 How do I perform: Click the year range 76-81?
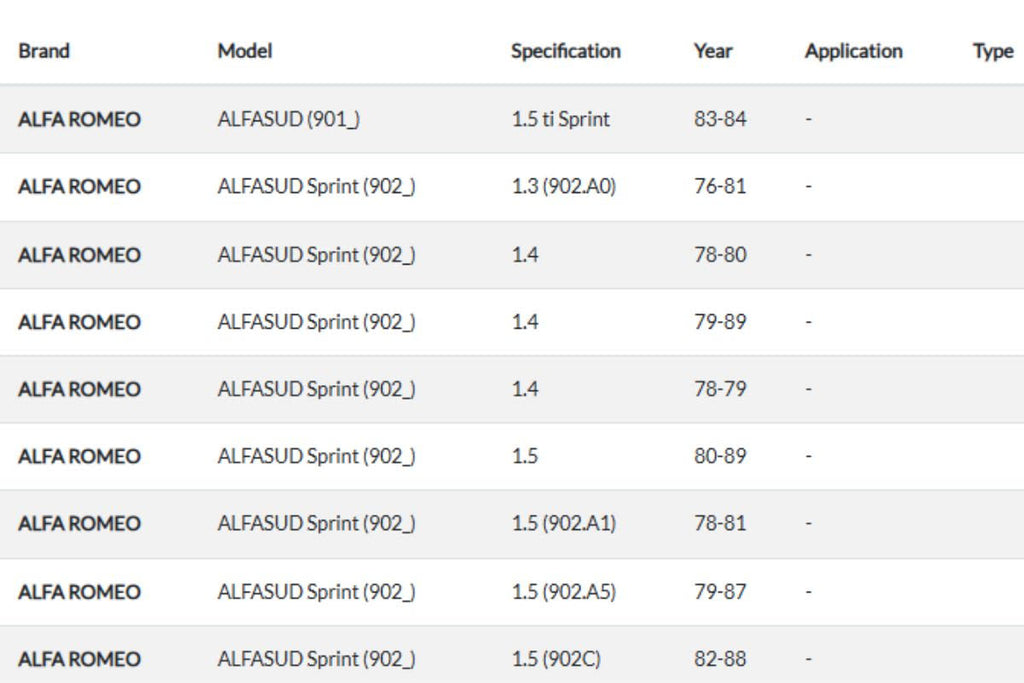[720, 186]
